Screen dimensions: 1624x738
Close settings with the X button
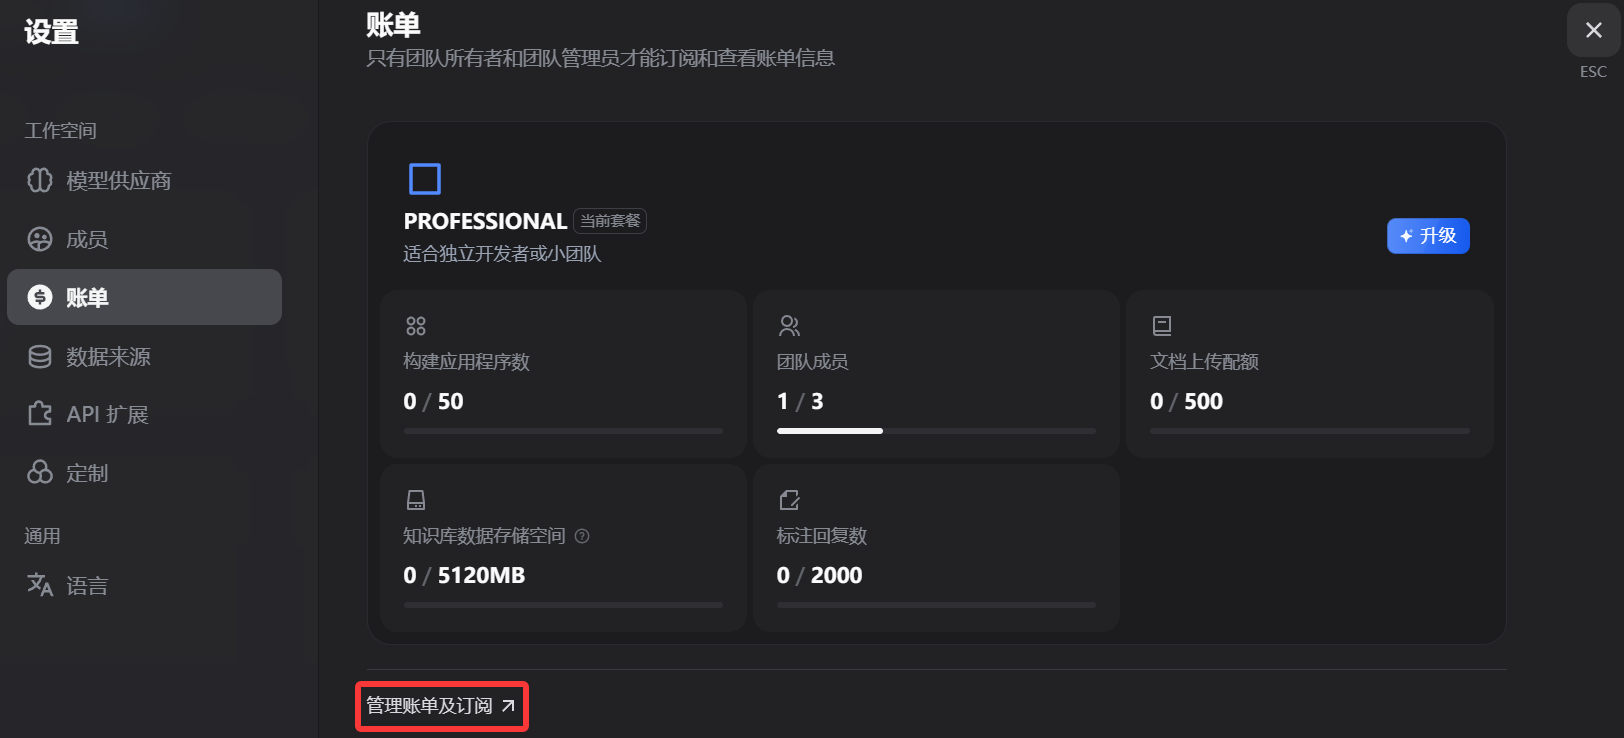click(x=1593, y=31)
